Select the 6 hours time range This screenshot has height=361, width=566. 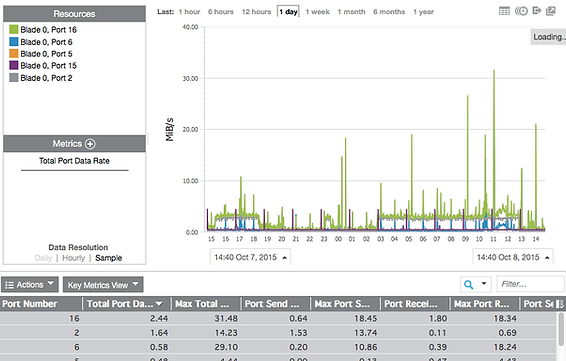point(221,12)
